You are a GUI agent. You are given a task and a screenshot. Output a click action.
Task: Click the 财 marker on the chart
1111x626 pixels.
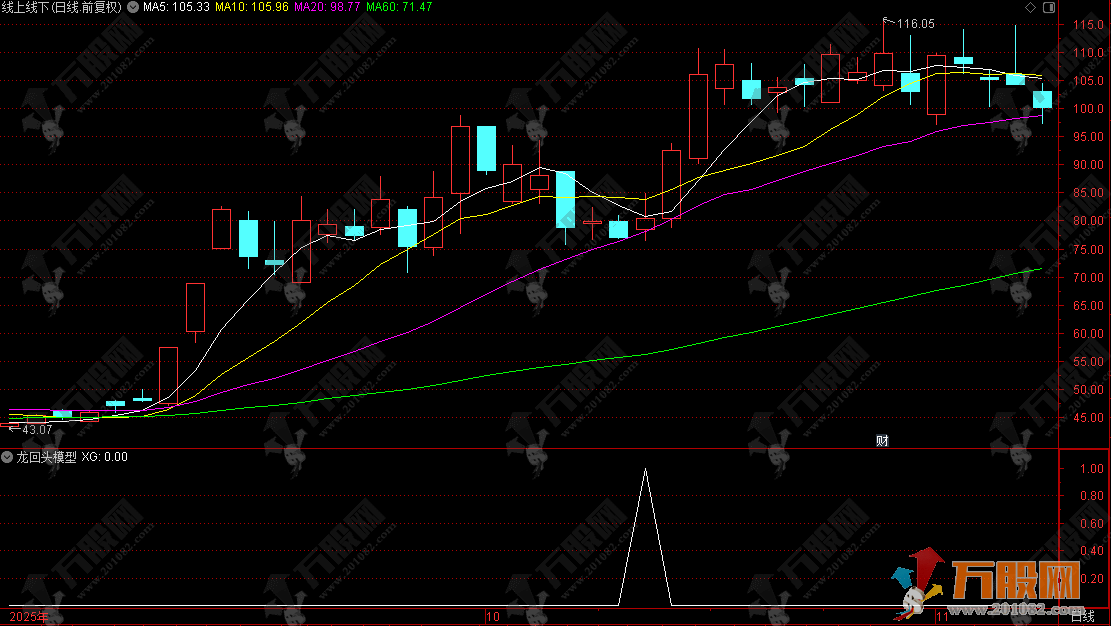[x=882, y=441]
